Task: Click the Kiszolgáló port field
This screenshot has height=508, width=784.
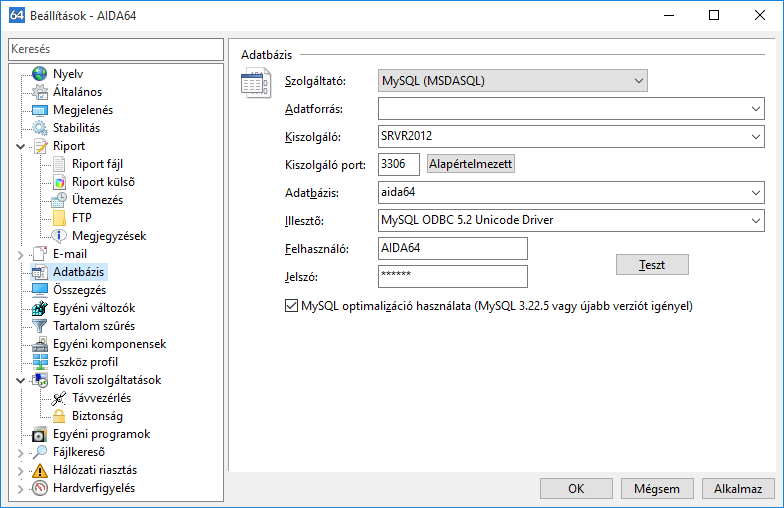Action: 398,164
